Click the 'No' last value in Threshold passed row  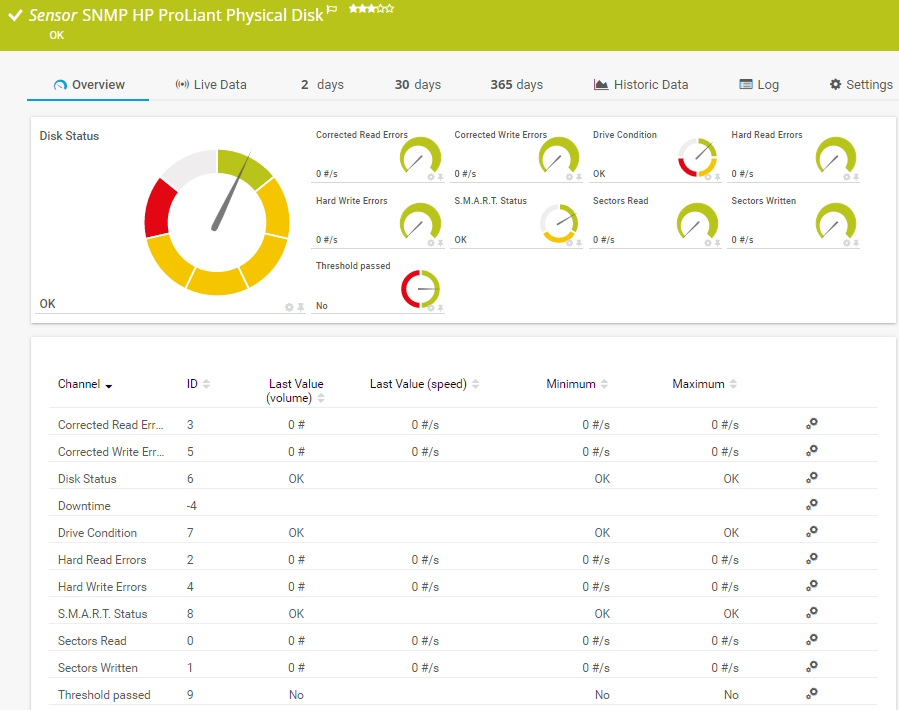pyautogui.click(x=296, y=695)
